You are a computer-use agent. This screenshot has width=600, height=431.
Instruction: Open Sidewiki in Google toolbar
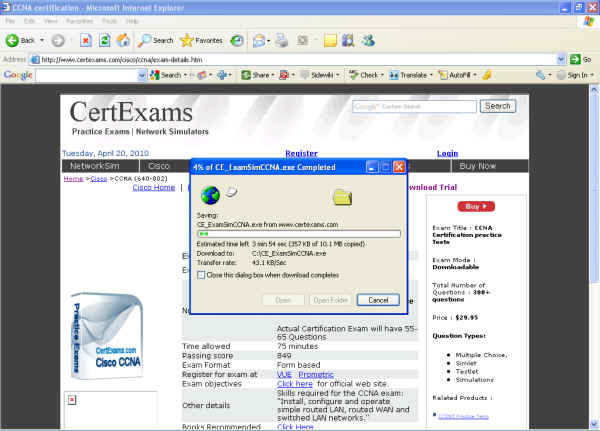(317, 75)
